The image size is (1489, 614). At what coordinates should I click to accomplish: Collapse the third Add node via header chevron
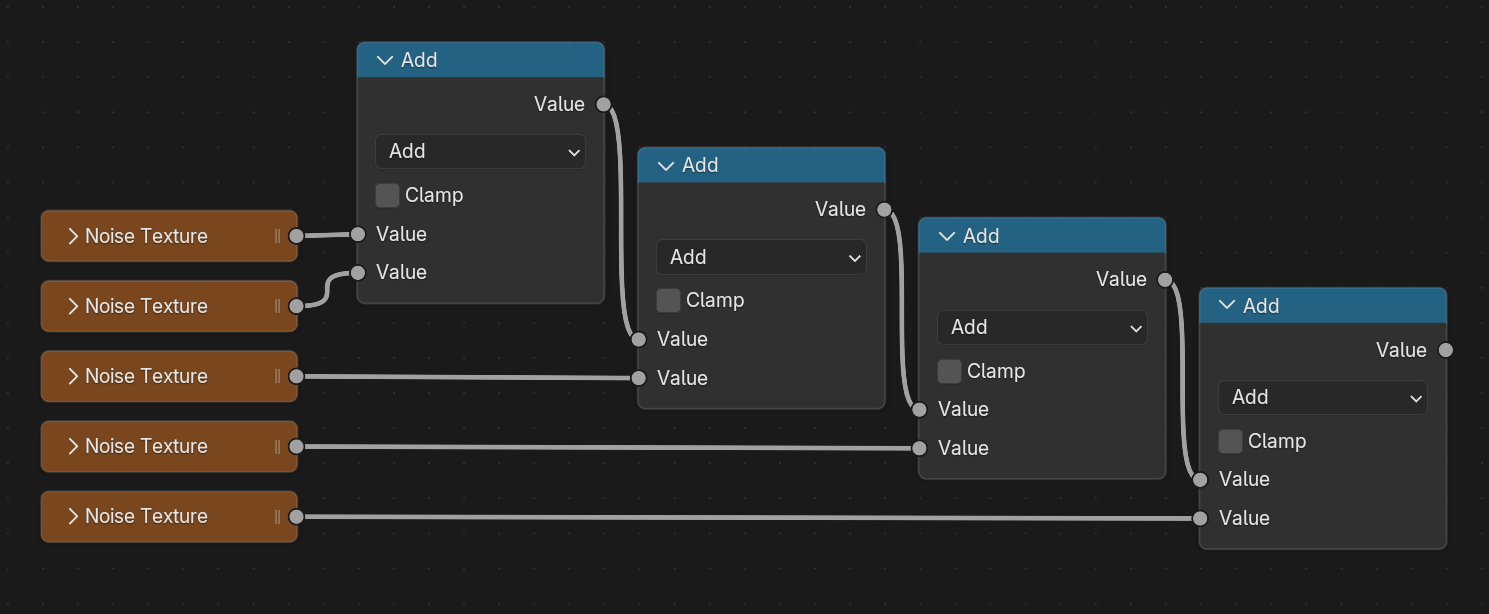pos(946,236)
